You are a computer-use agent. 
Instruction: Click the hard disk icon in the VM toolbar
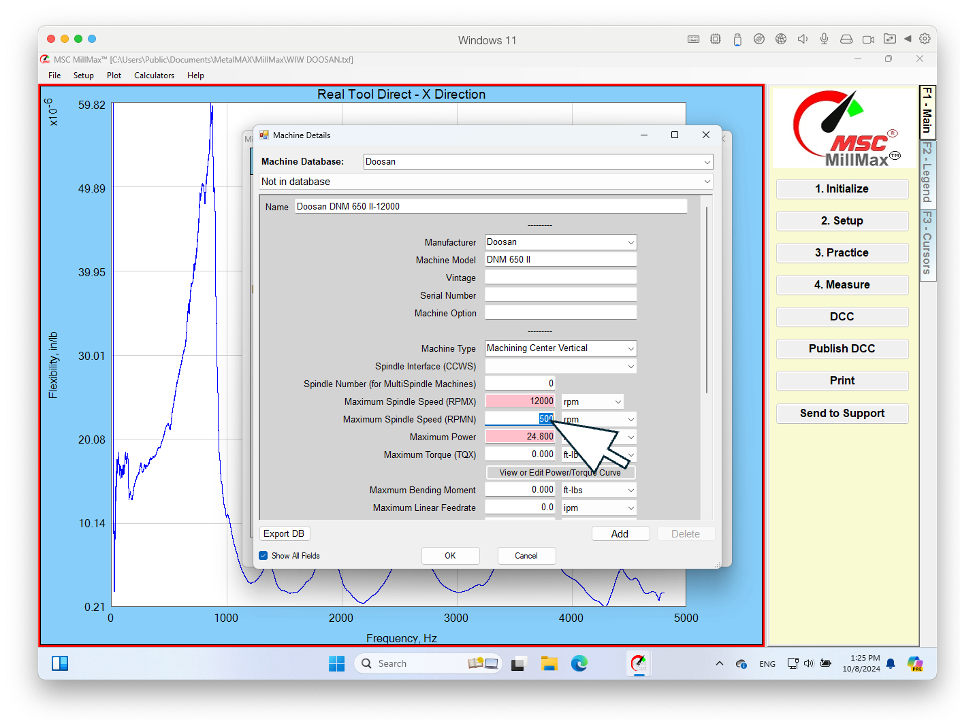click(x=846, y=39)
